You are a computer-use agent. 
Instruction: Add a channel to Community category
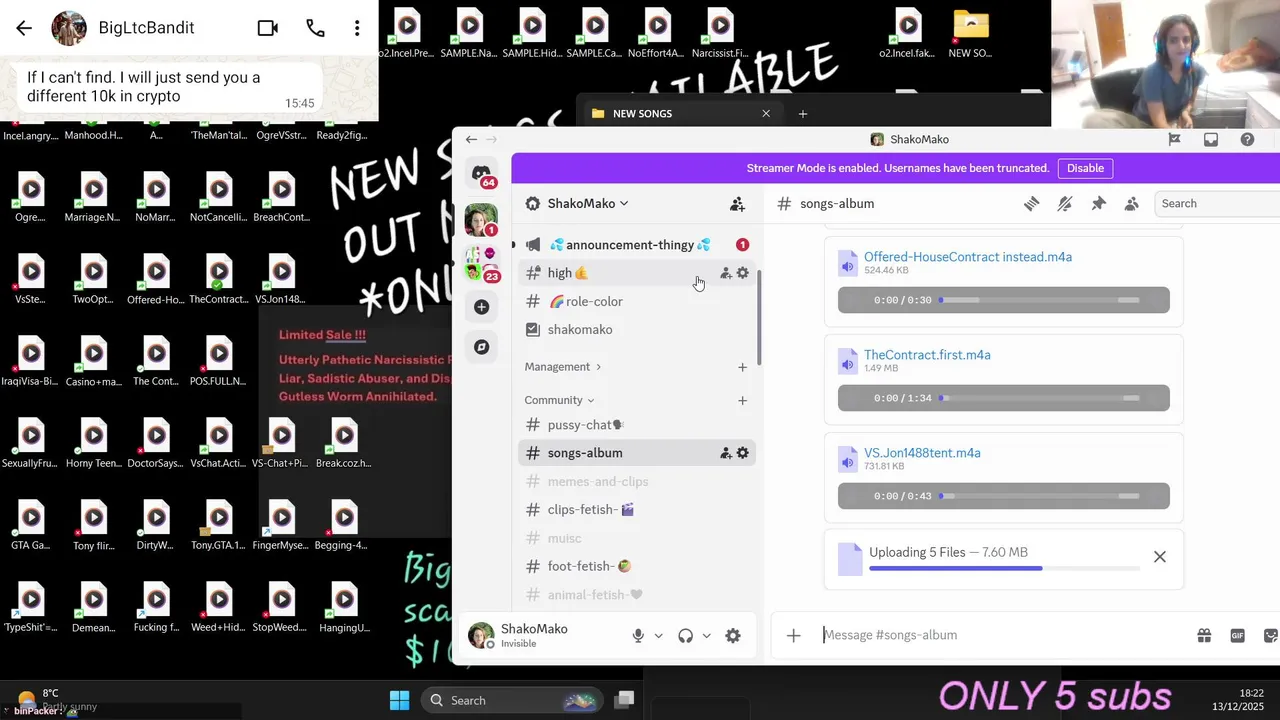pos(742,400)
